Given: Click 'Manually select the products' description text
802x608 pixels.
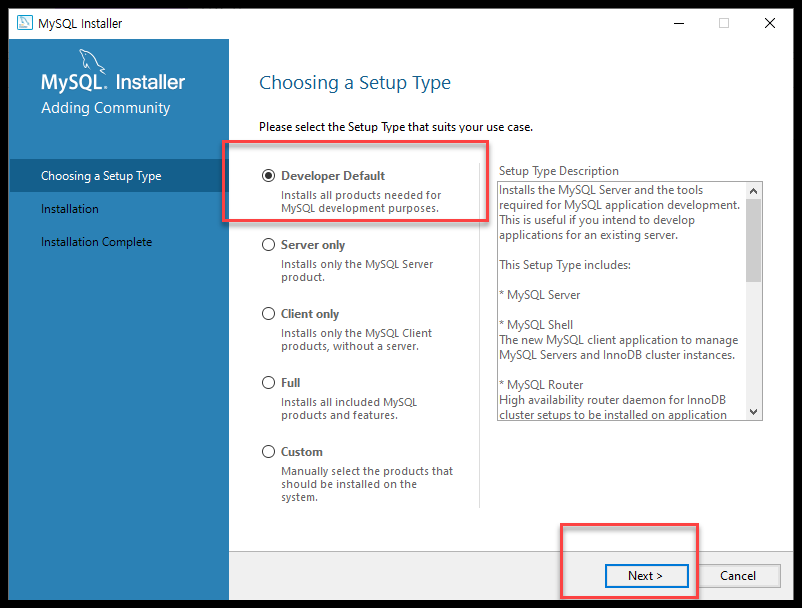Looking at the screenshot, I should (367, 484).
